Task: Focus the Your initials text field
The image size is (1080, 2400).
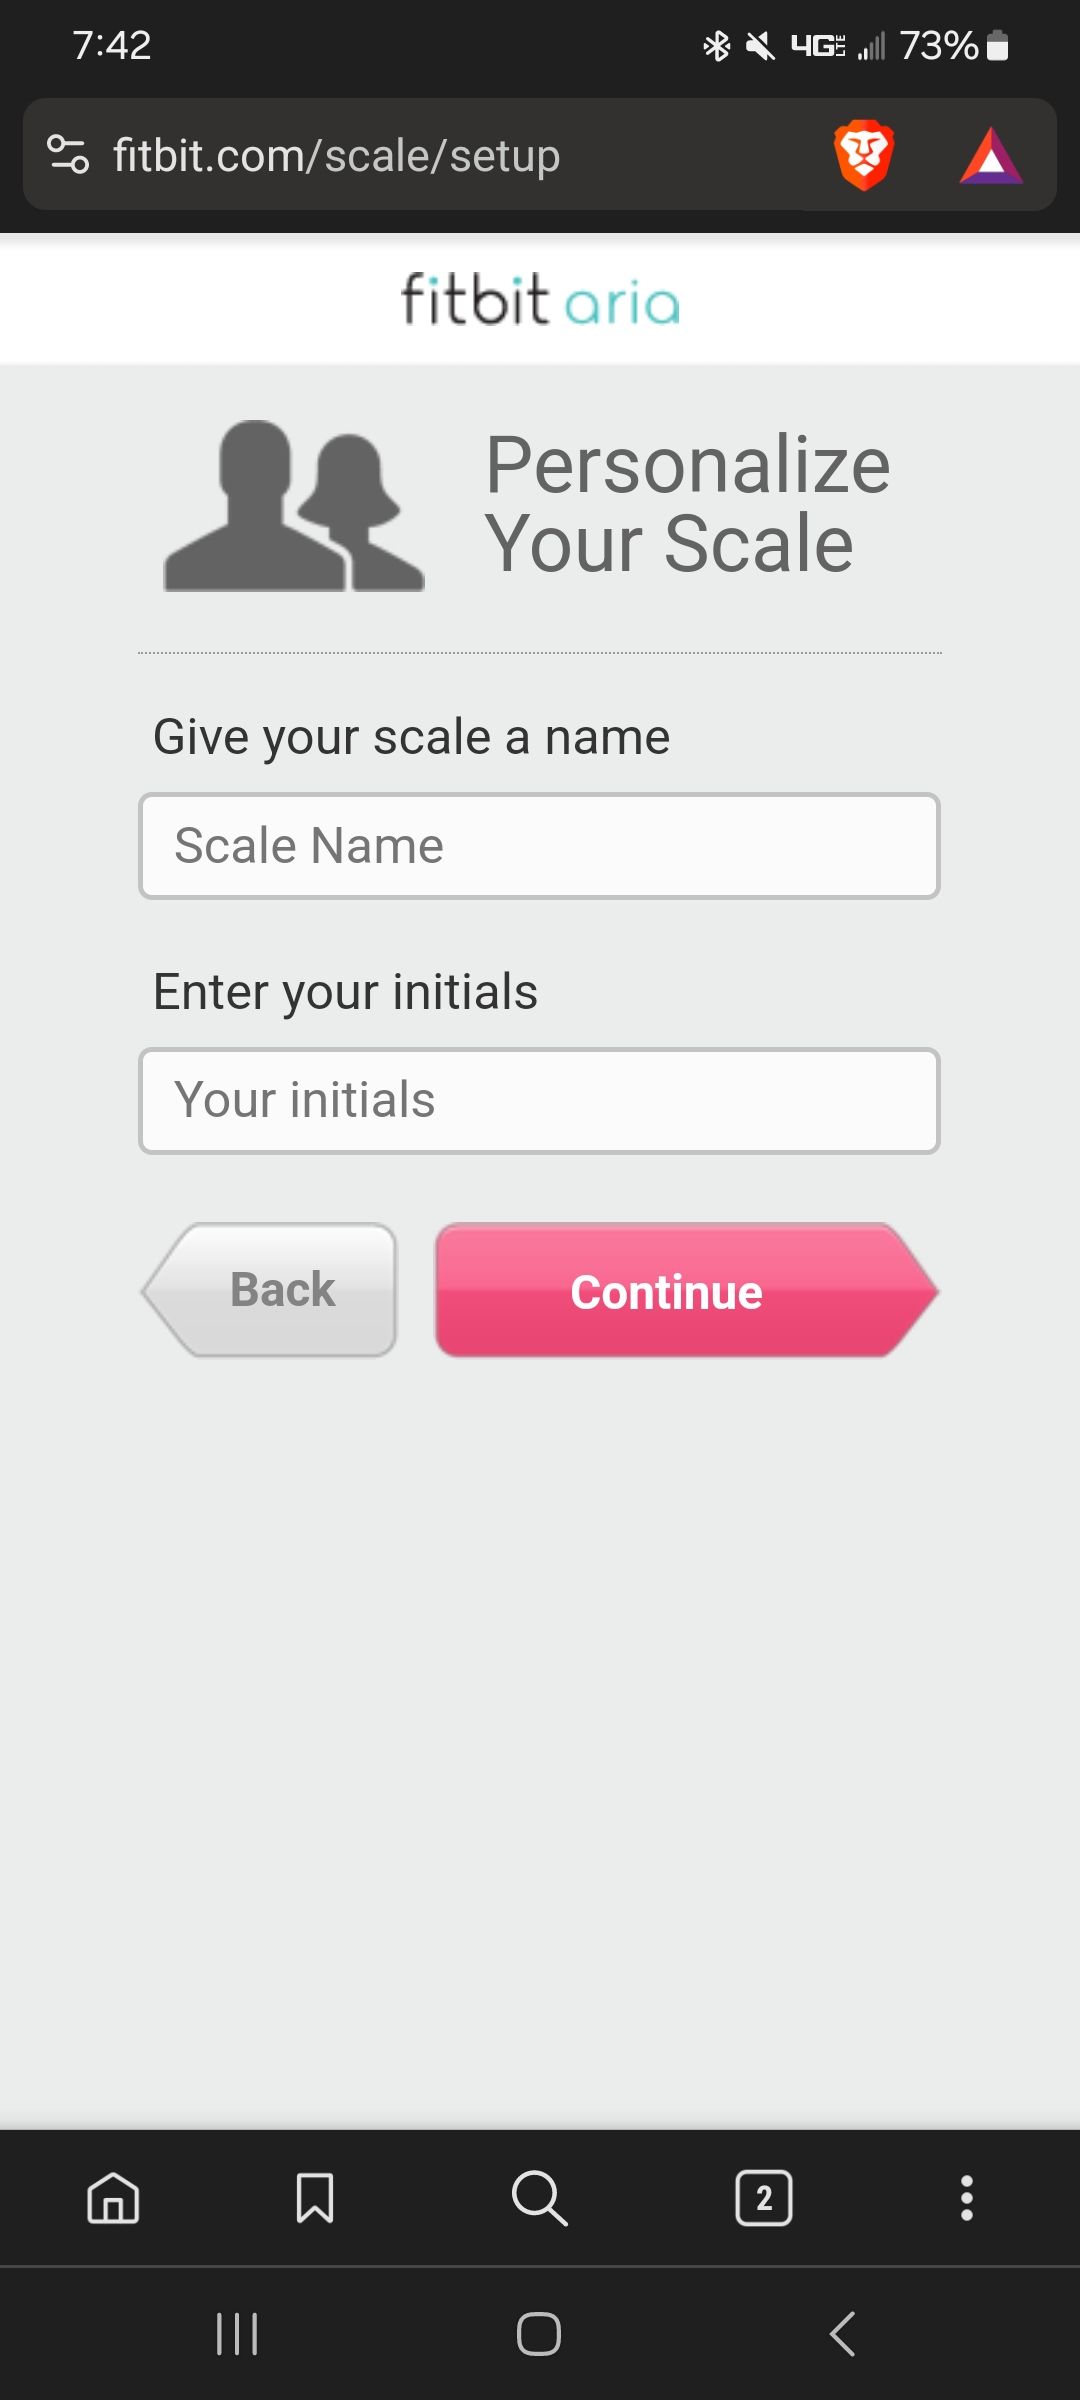Action: (x=539, y=1101)
